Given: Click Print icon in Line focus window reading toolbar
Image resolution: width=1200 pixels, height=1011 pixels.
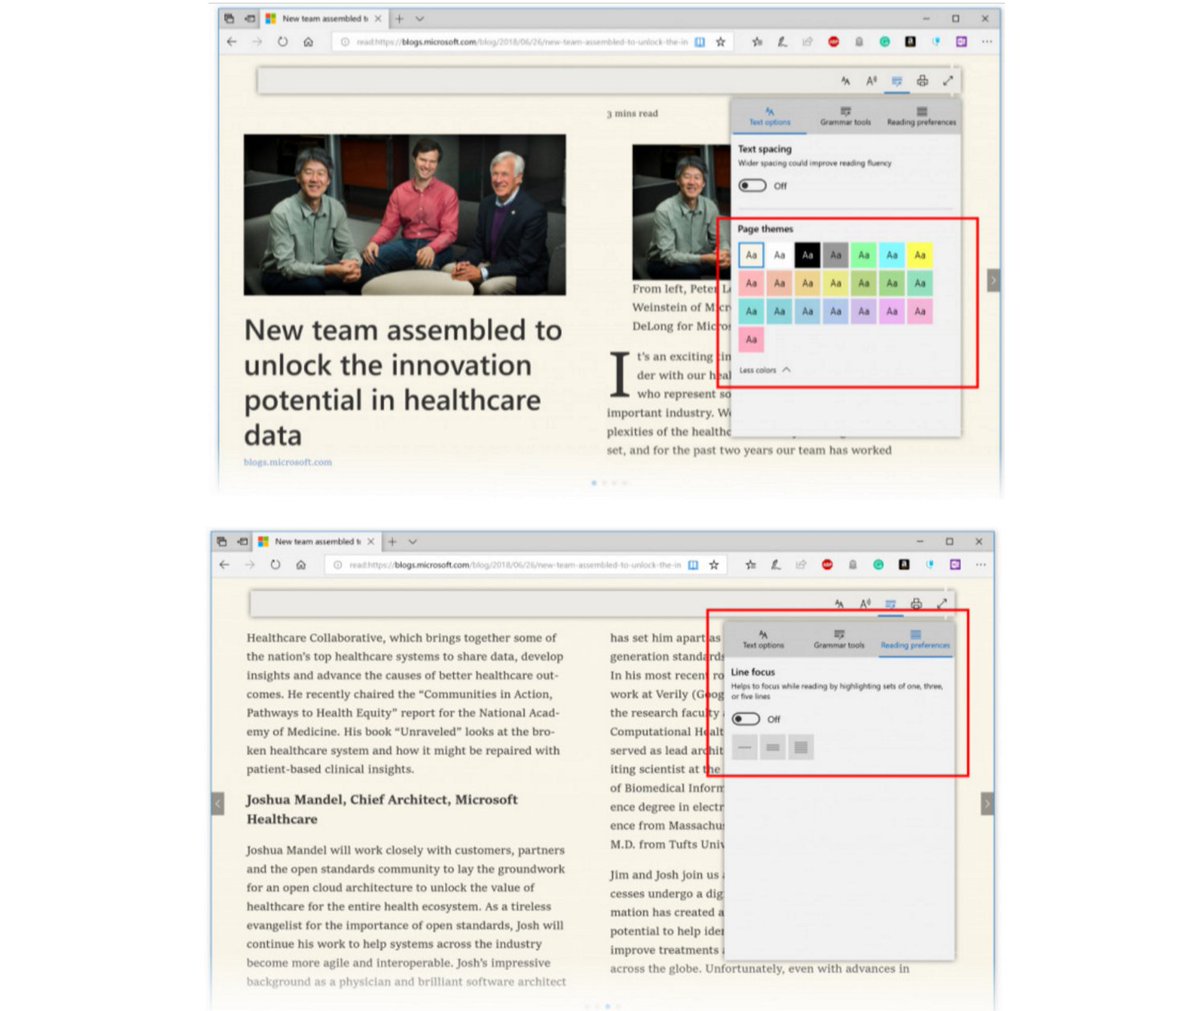Looking at the screenshot, I should [x=916, y=603].
